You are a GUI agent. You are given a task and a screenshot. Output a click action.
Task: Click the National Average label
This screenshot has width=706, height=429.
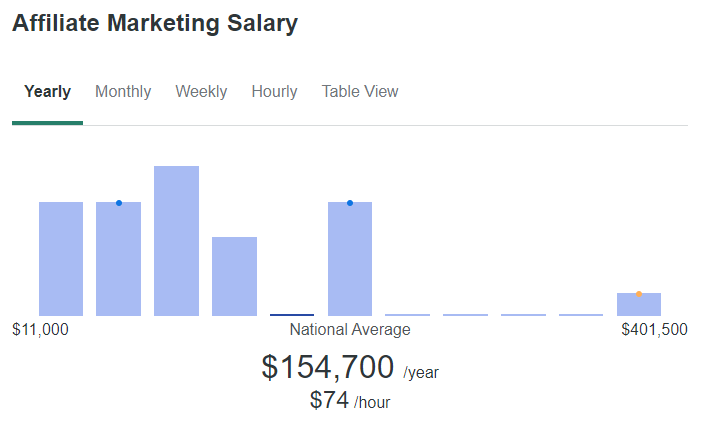(350, 330)
